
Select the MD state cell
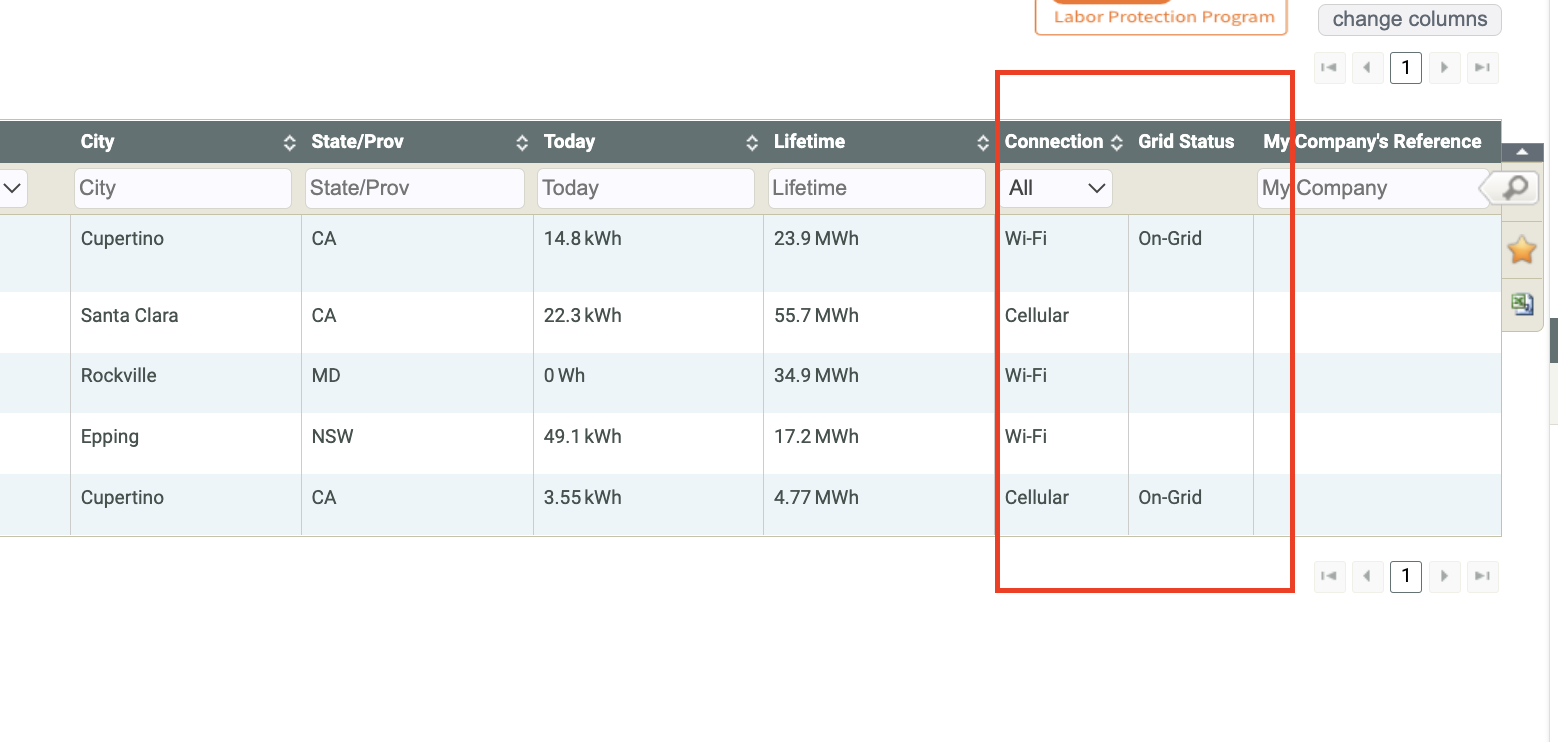325,375
